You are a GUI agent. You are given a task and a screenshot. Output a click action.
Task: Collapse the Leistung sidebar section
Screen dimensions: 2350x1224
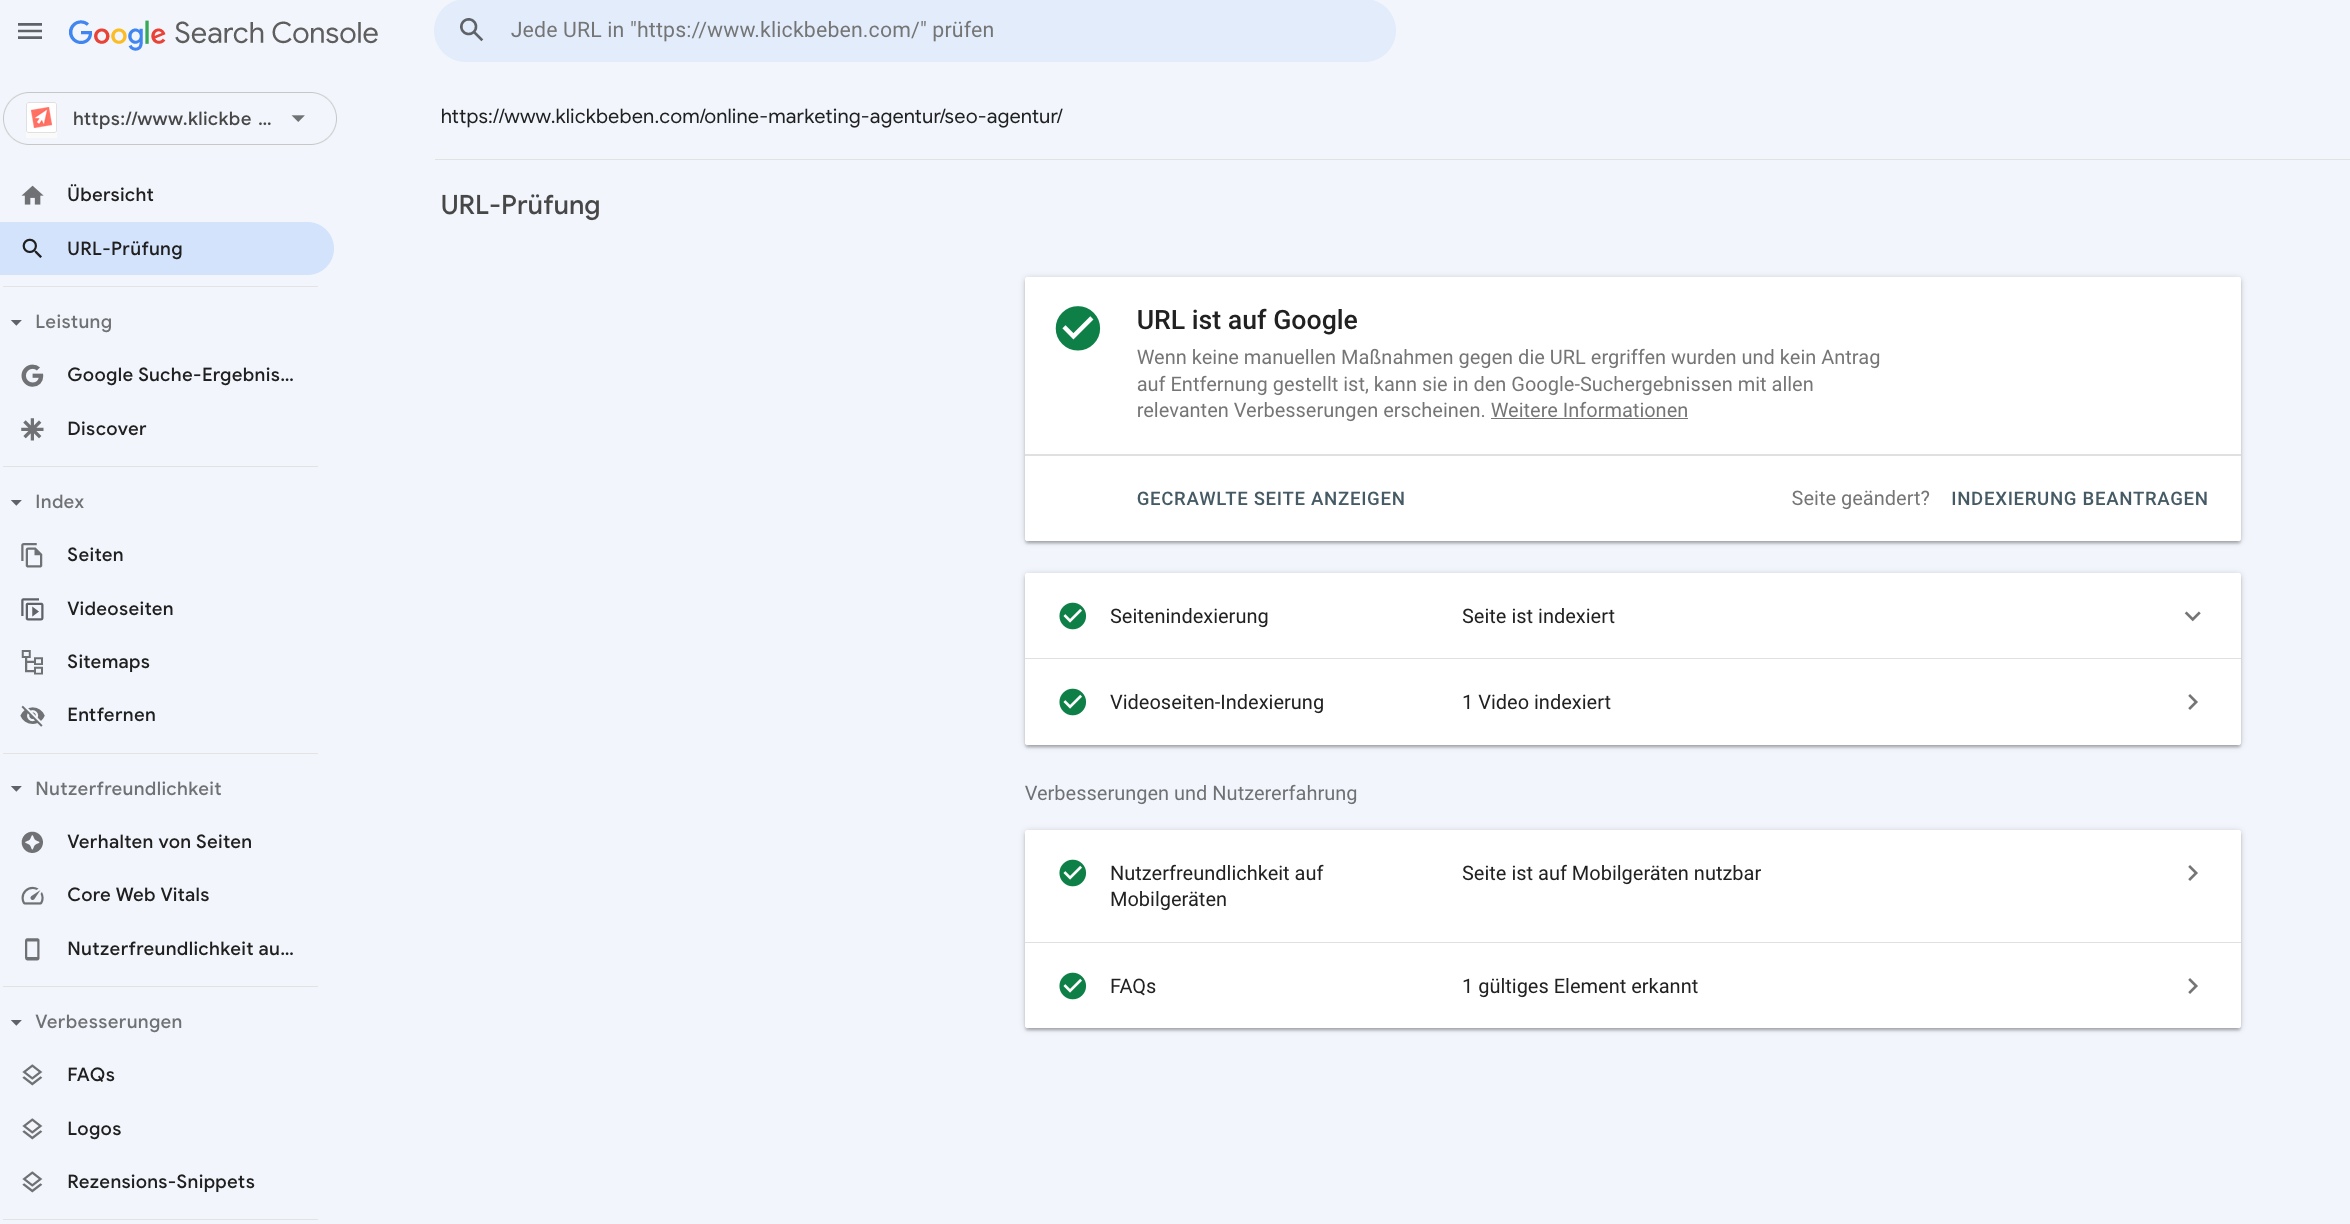pos(17,322)
